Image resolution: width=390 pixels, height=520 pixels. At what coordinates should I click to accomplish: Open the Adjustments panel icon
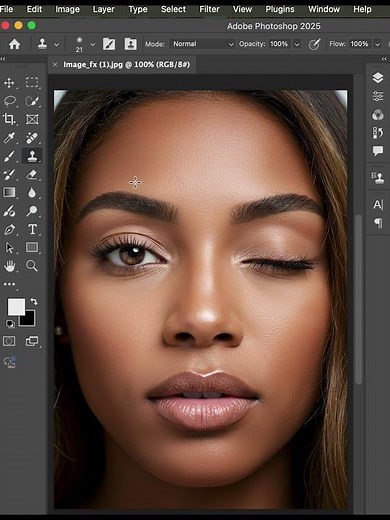pyautogui.click(x=378, y=96)
